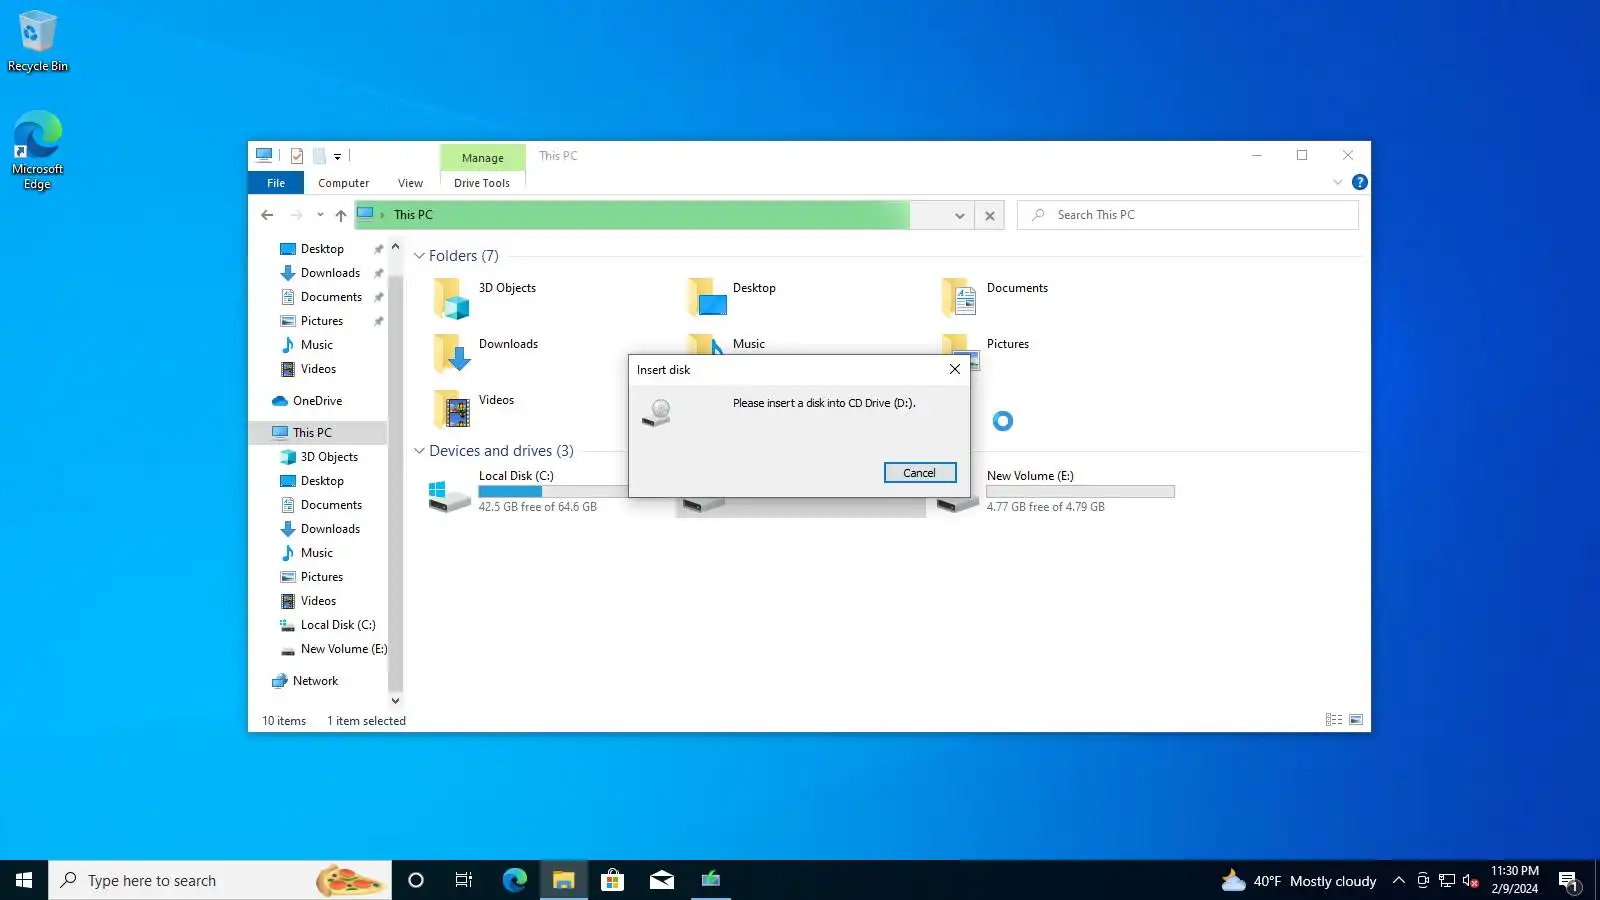Click the Local Disk (C:) usage bar
The image size is (1600, 900).
pos(552,492)
